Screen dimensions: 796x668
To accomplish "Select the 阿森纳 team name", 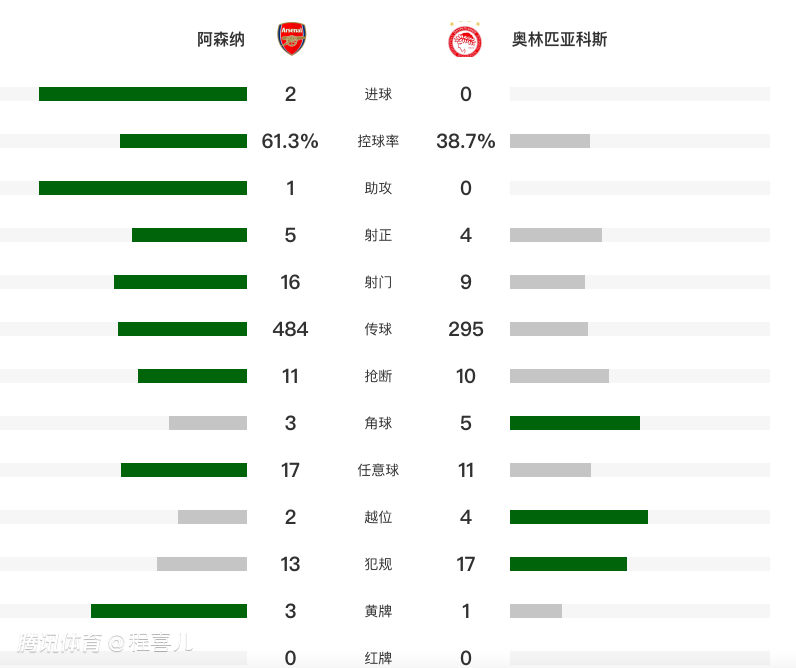I will click(x=221, y=40).
